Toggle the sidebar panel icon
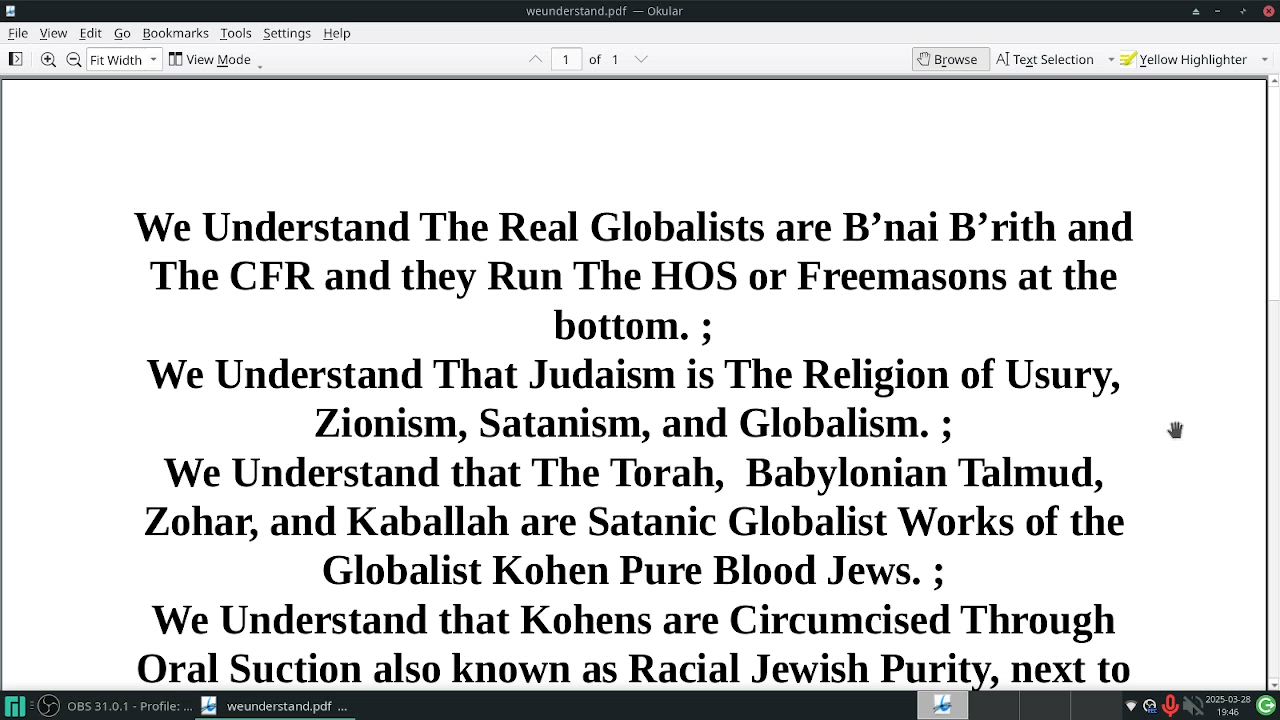The width and height of the screenshot is (1280, 720). coord(15,59)
